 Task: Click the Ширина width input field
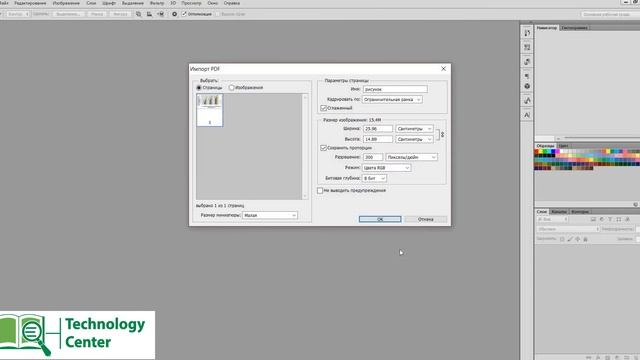(378, 129)
